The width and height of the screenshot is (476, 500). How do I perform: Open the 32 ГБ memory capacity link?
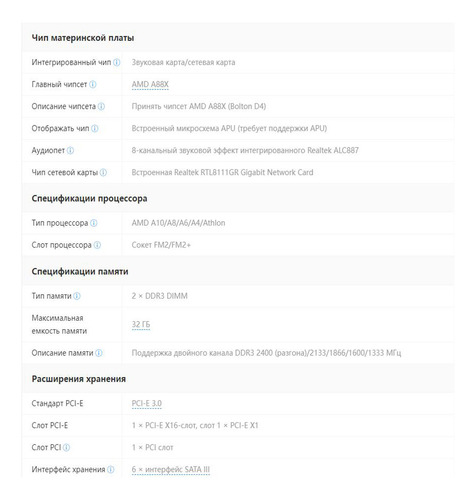[141, 324]
